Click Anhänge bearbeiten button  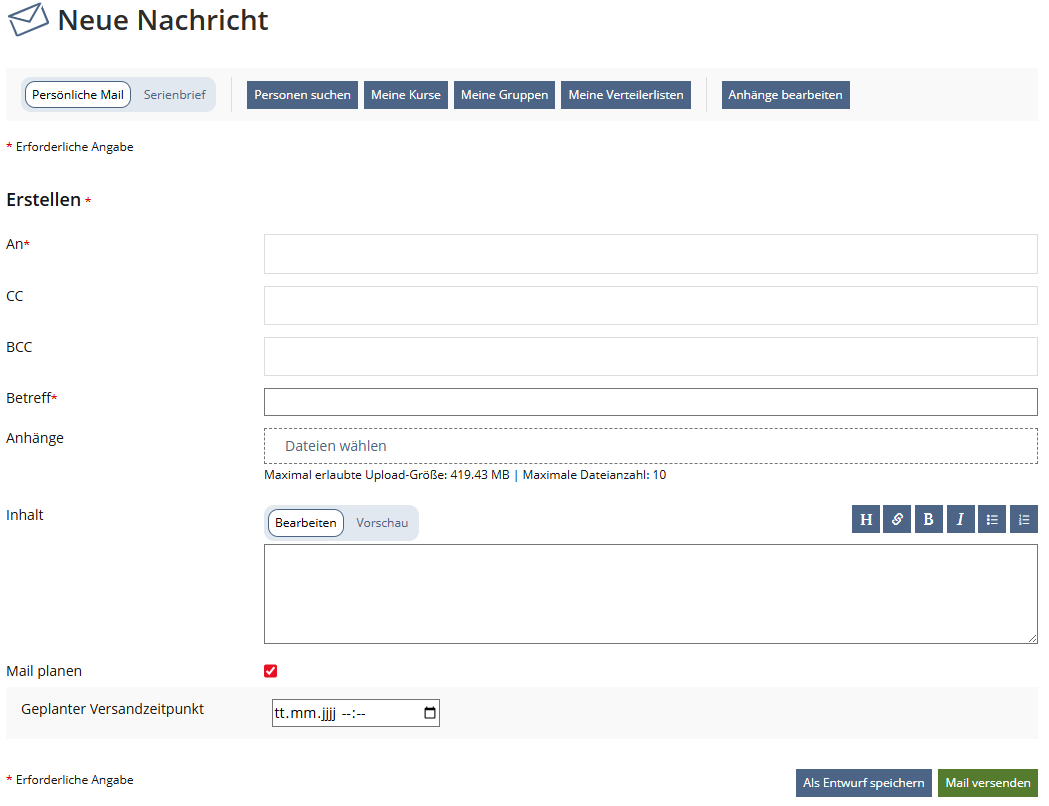click(785, 95)
